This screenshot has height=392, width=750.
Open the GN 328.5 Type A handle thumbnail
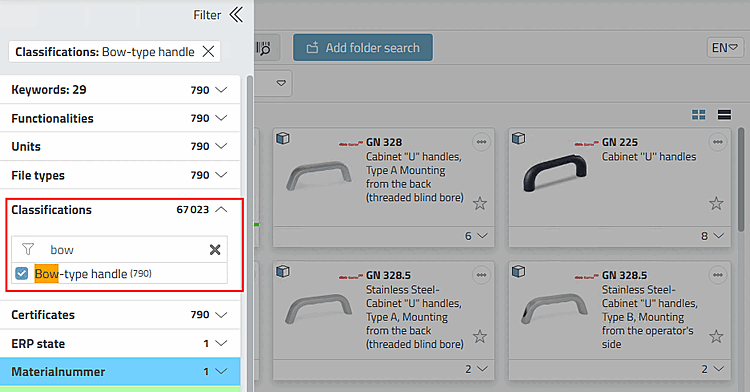[x=318, y=309]
